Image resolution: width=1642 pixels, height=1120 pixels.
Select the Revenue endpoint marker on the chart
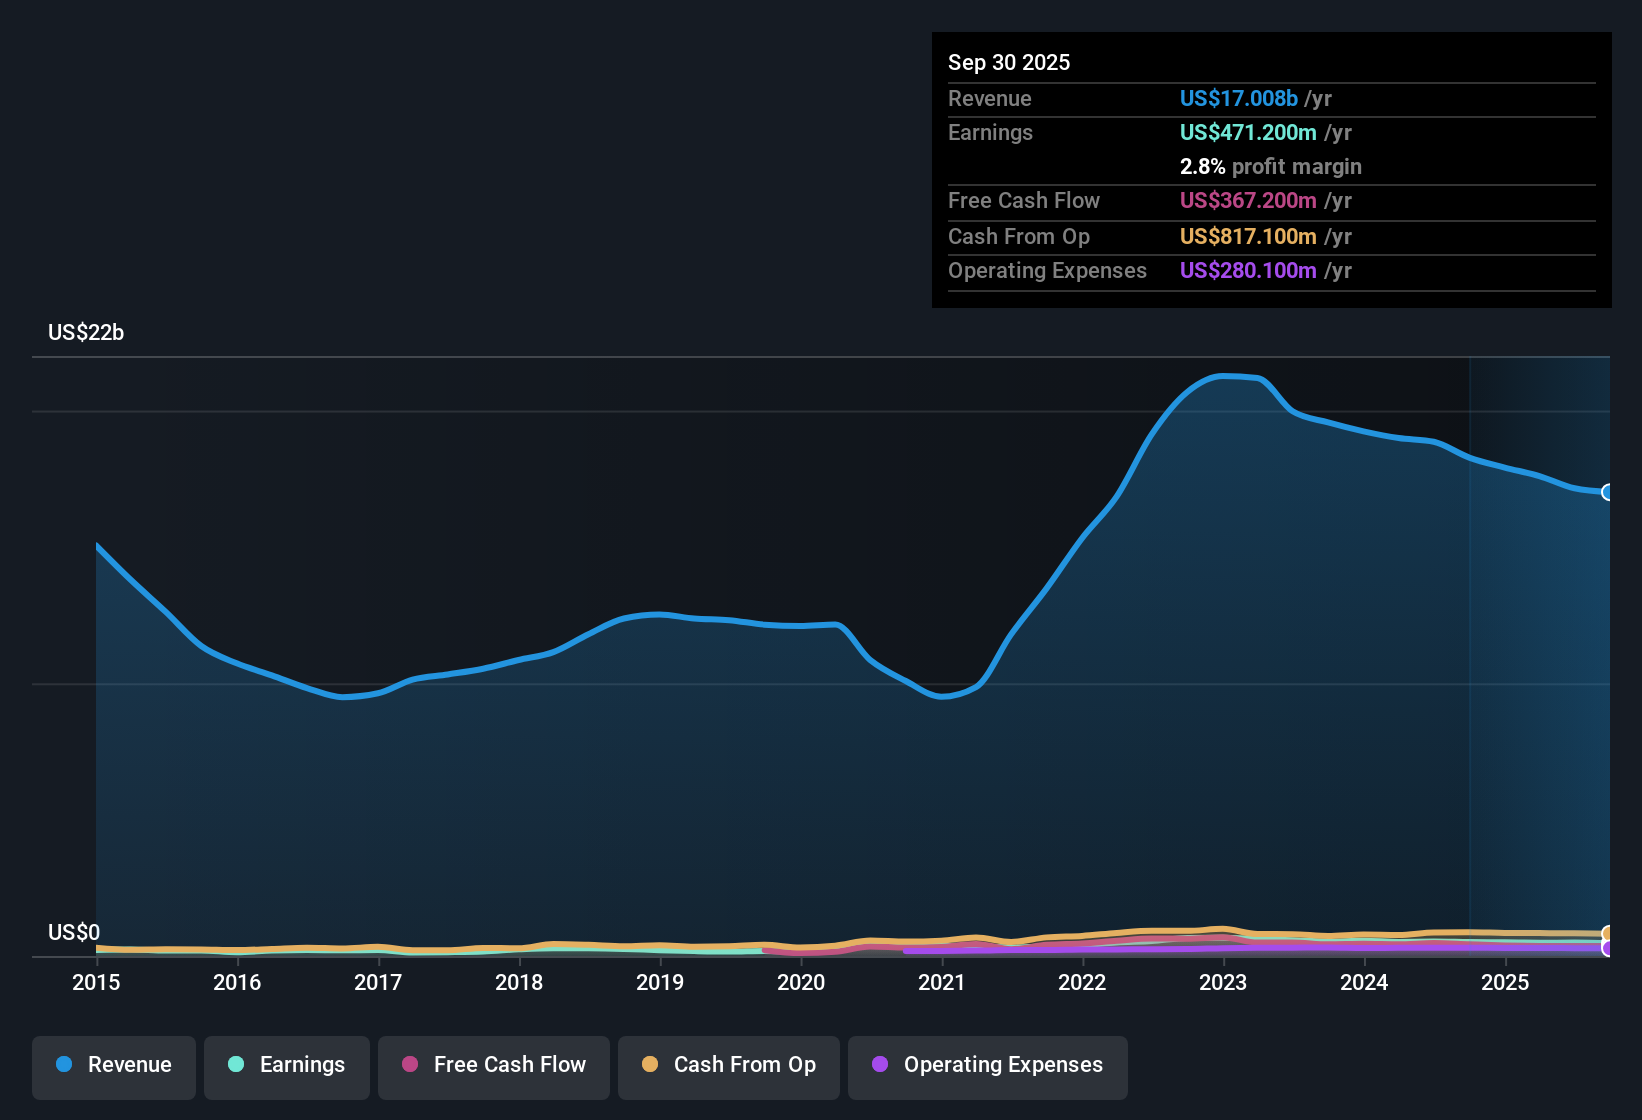tap(1608, 492)
